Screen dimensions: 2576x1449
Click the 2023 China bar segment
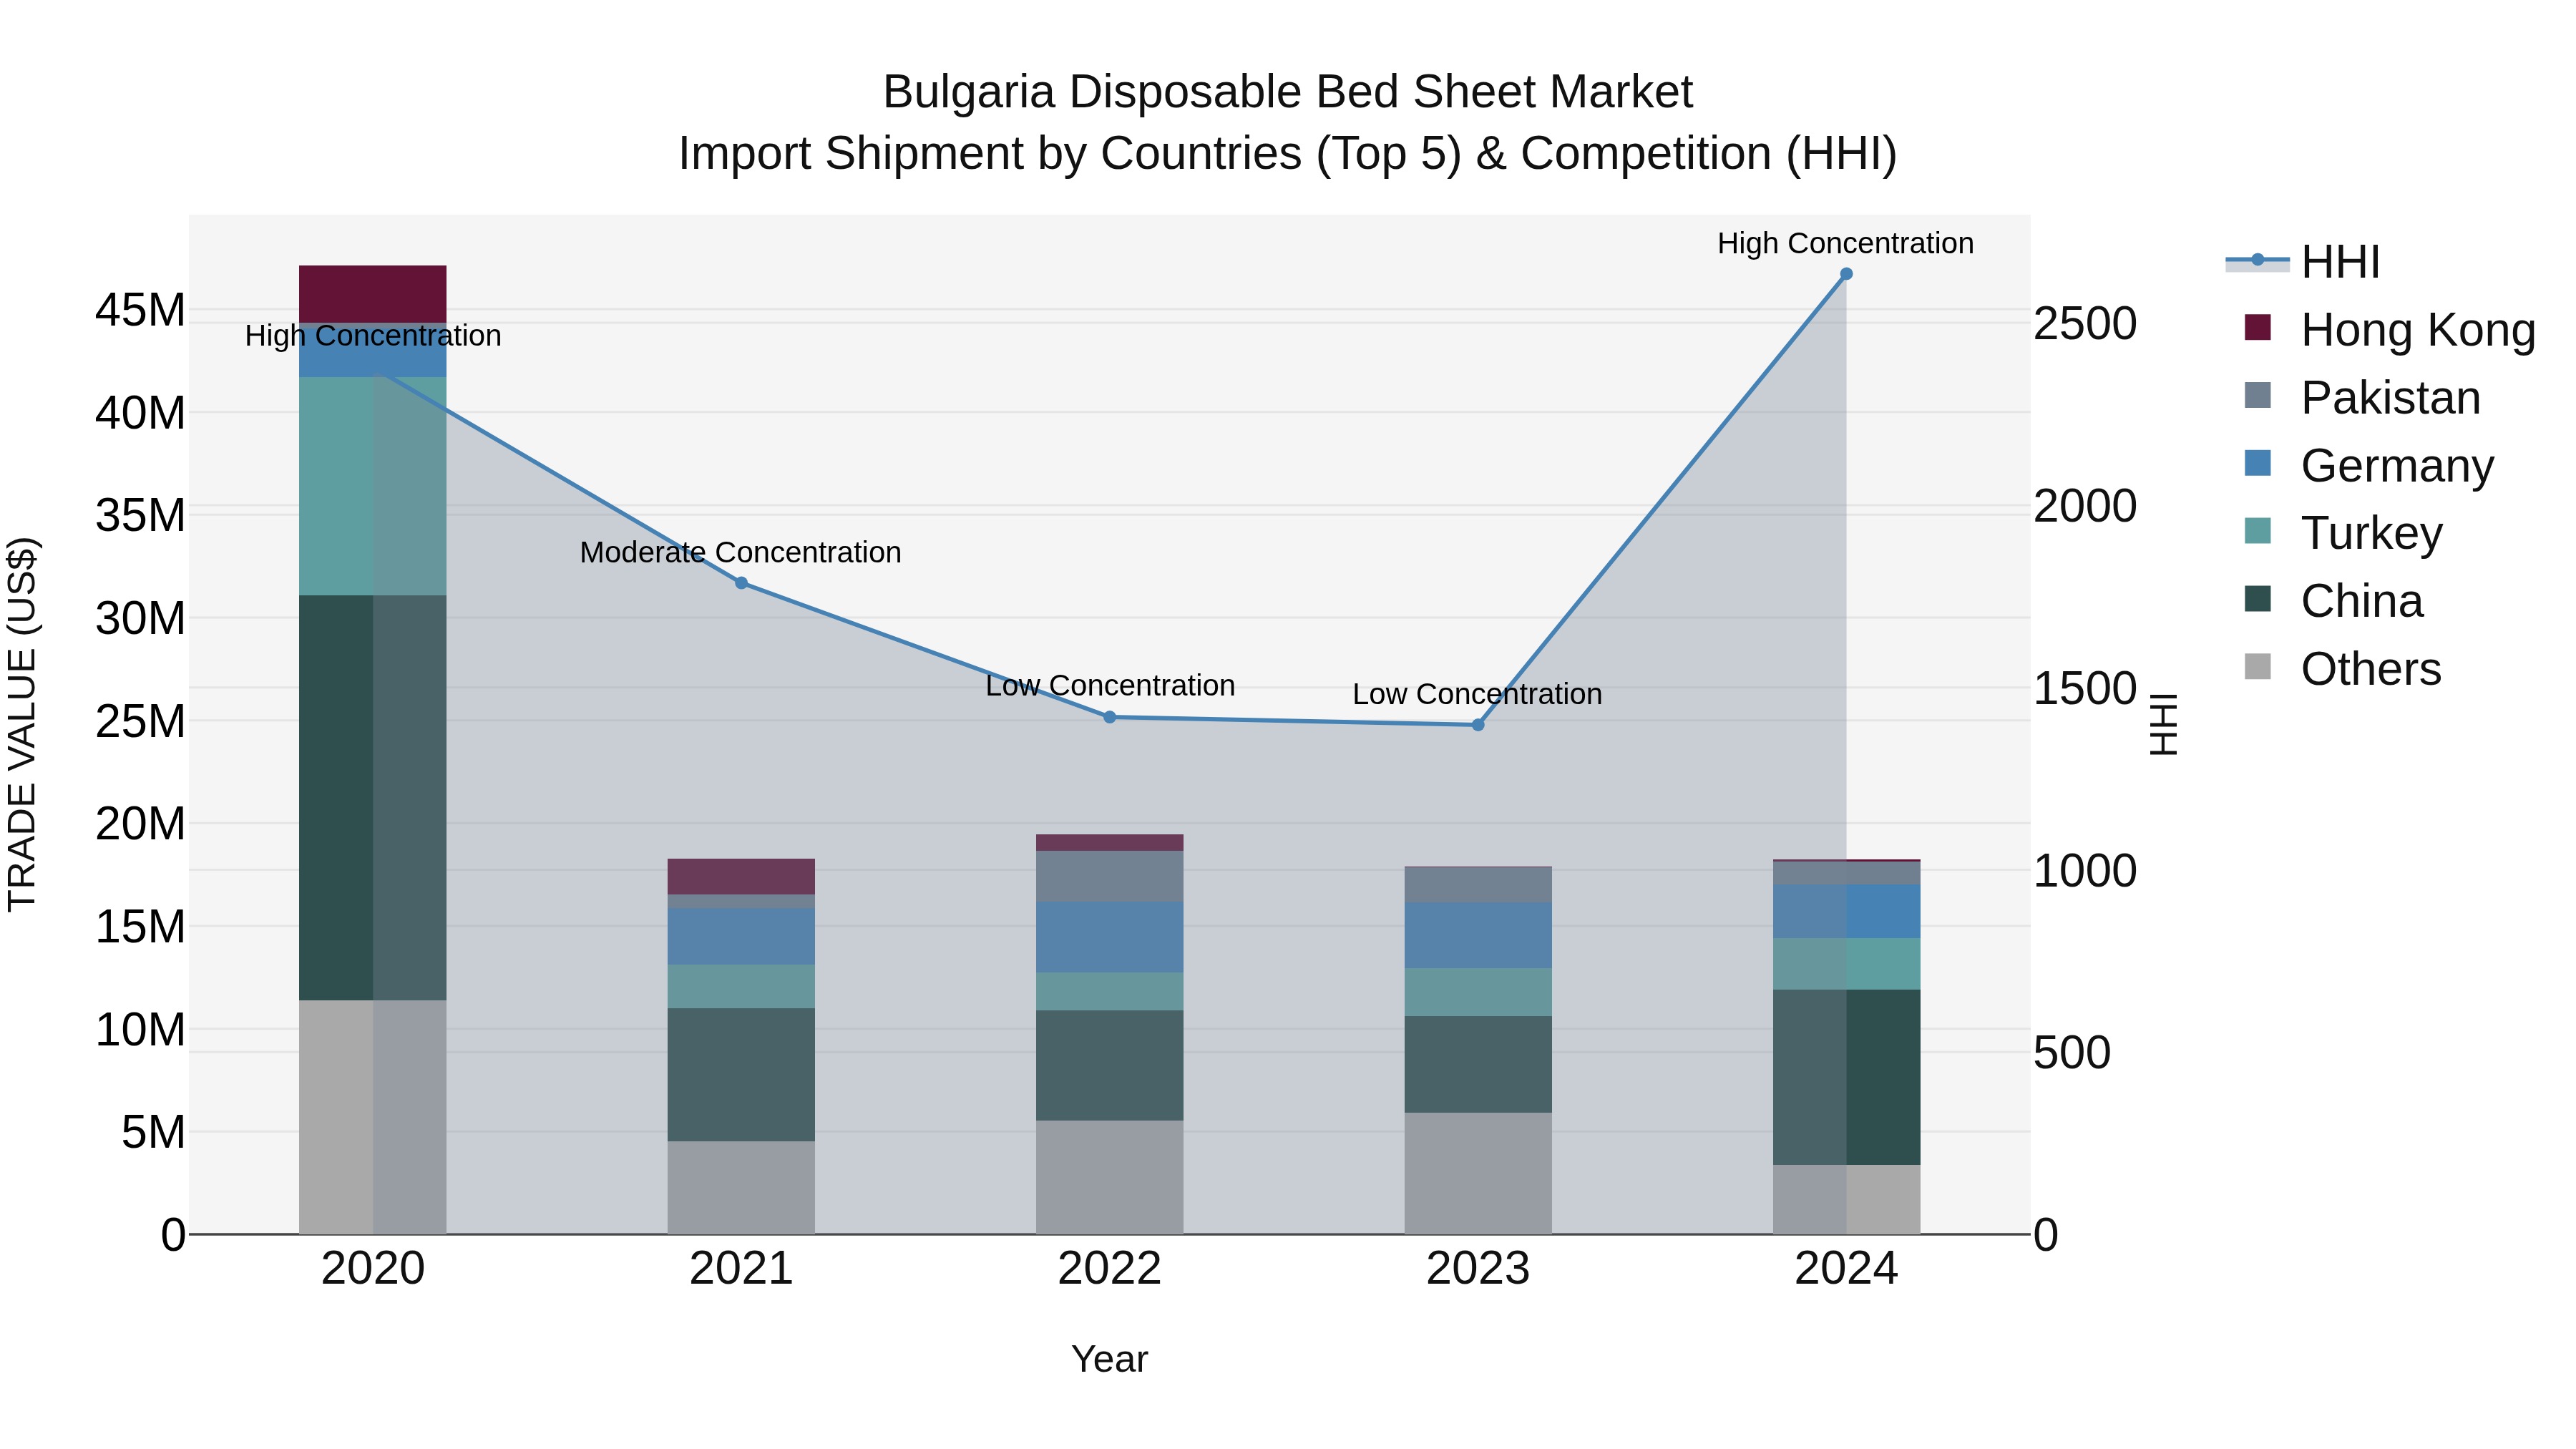[x=1478, y=1065]
